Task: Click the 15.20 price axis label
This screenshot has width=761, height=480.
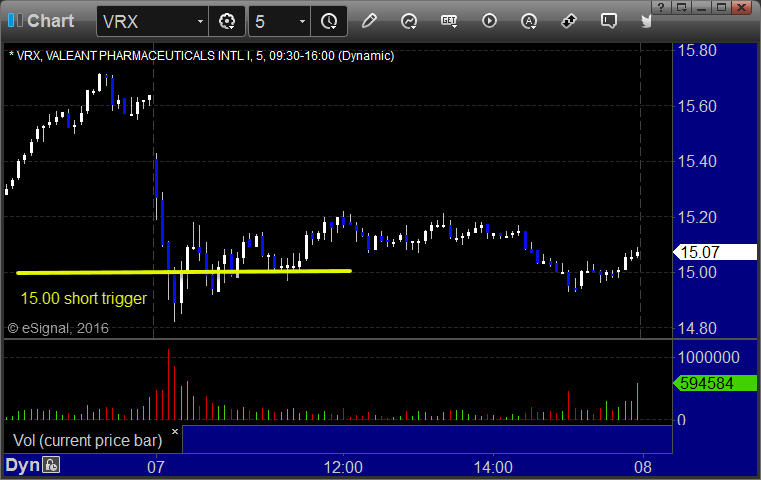Action: [x=697, y=217]
